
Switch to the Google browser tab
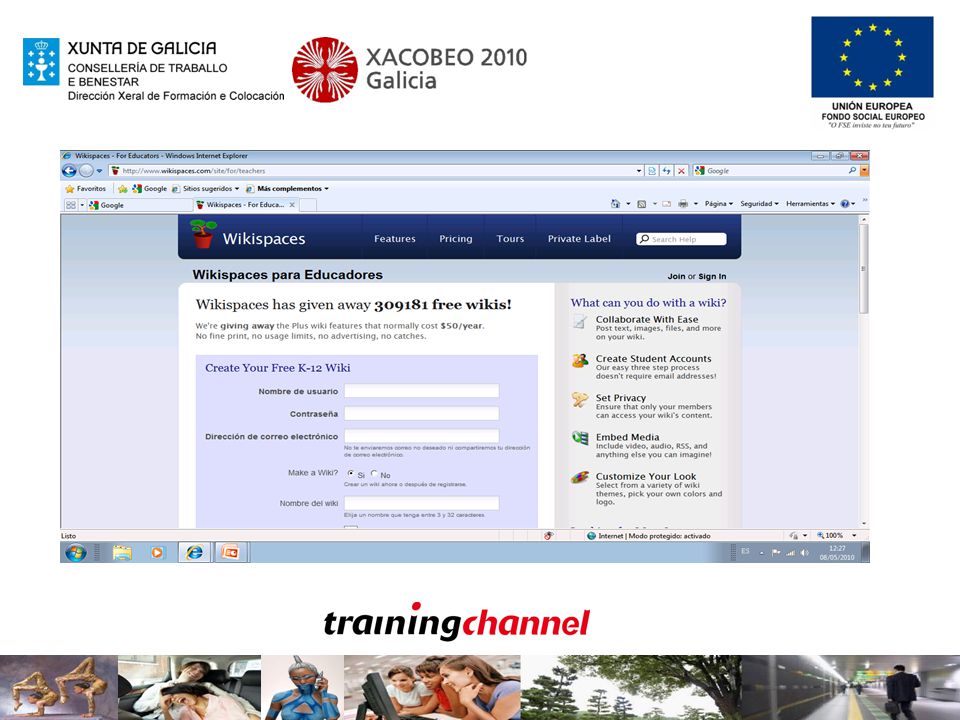pos(140,205)
